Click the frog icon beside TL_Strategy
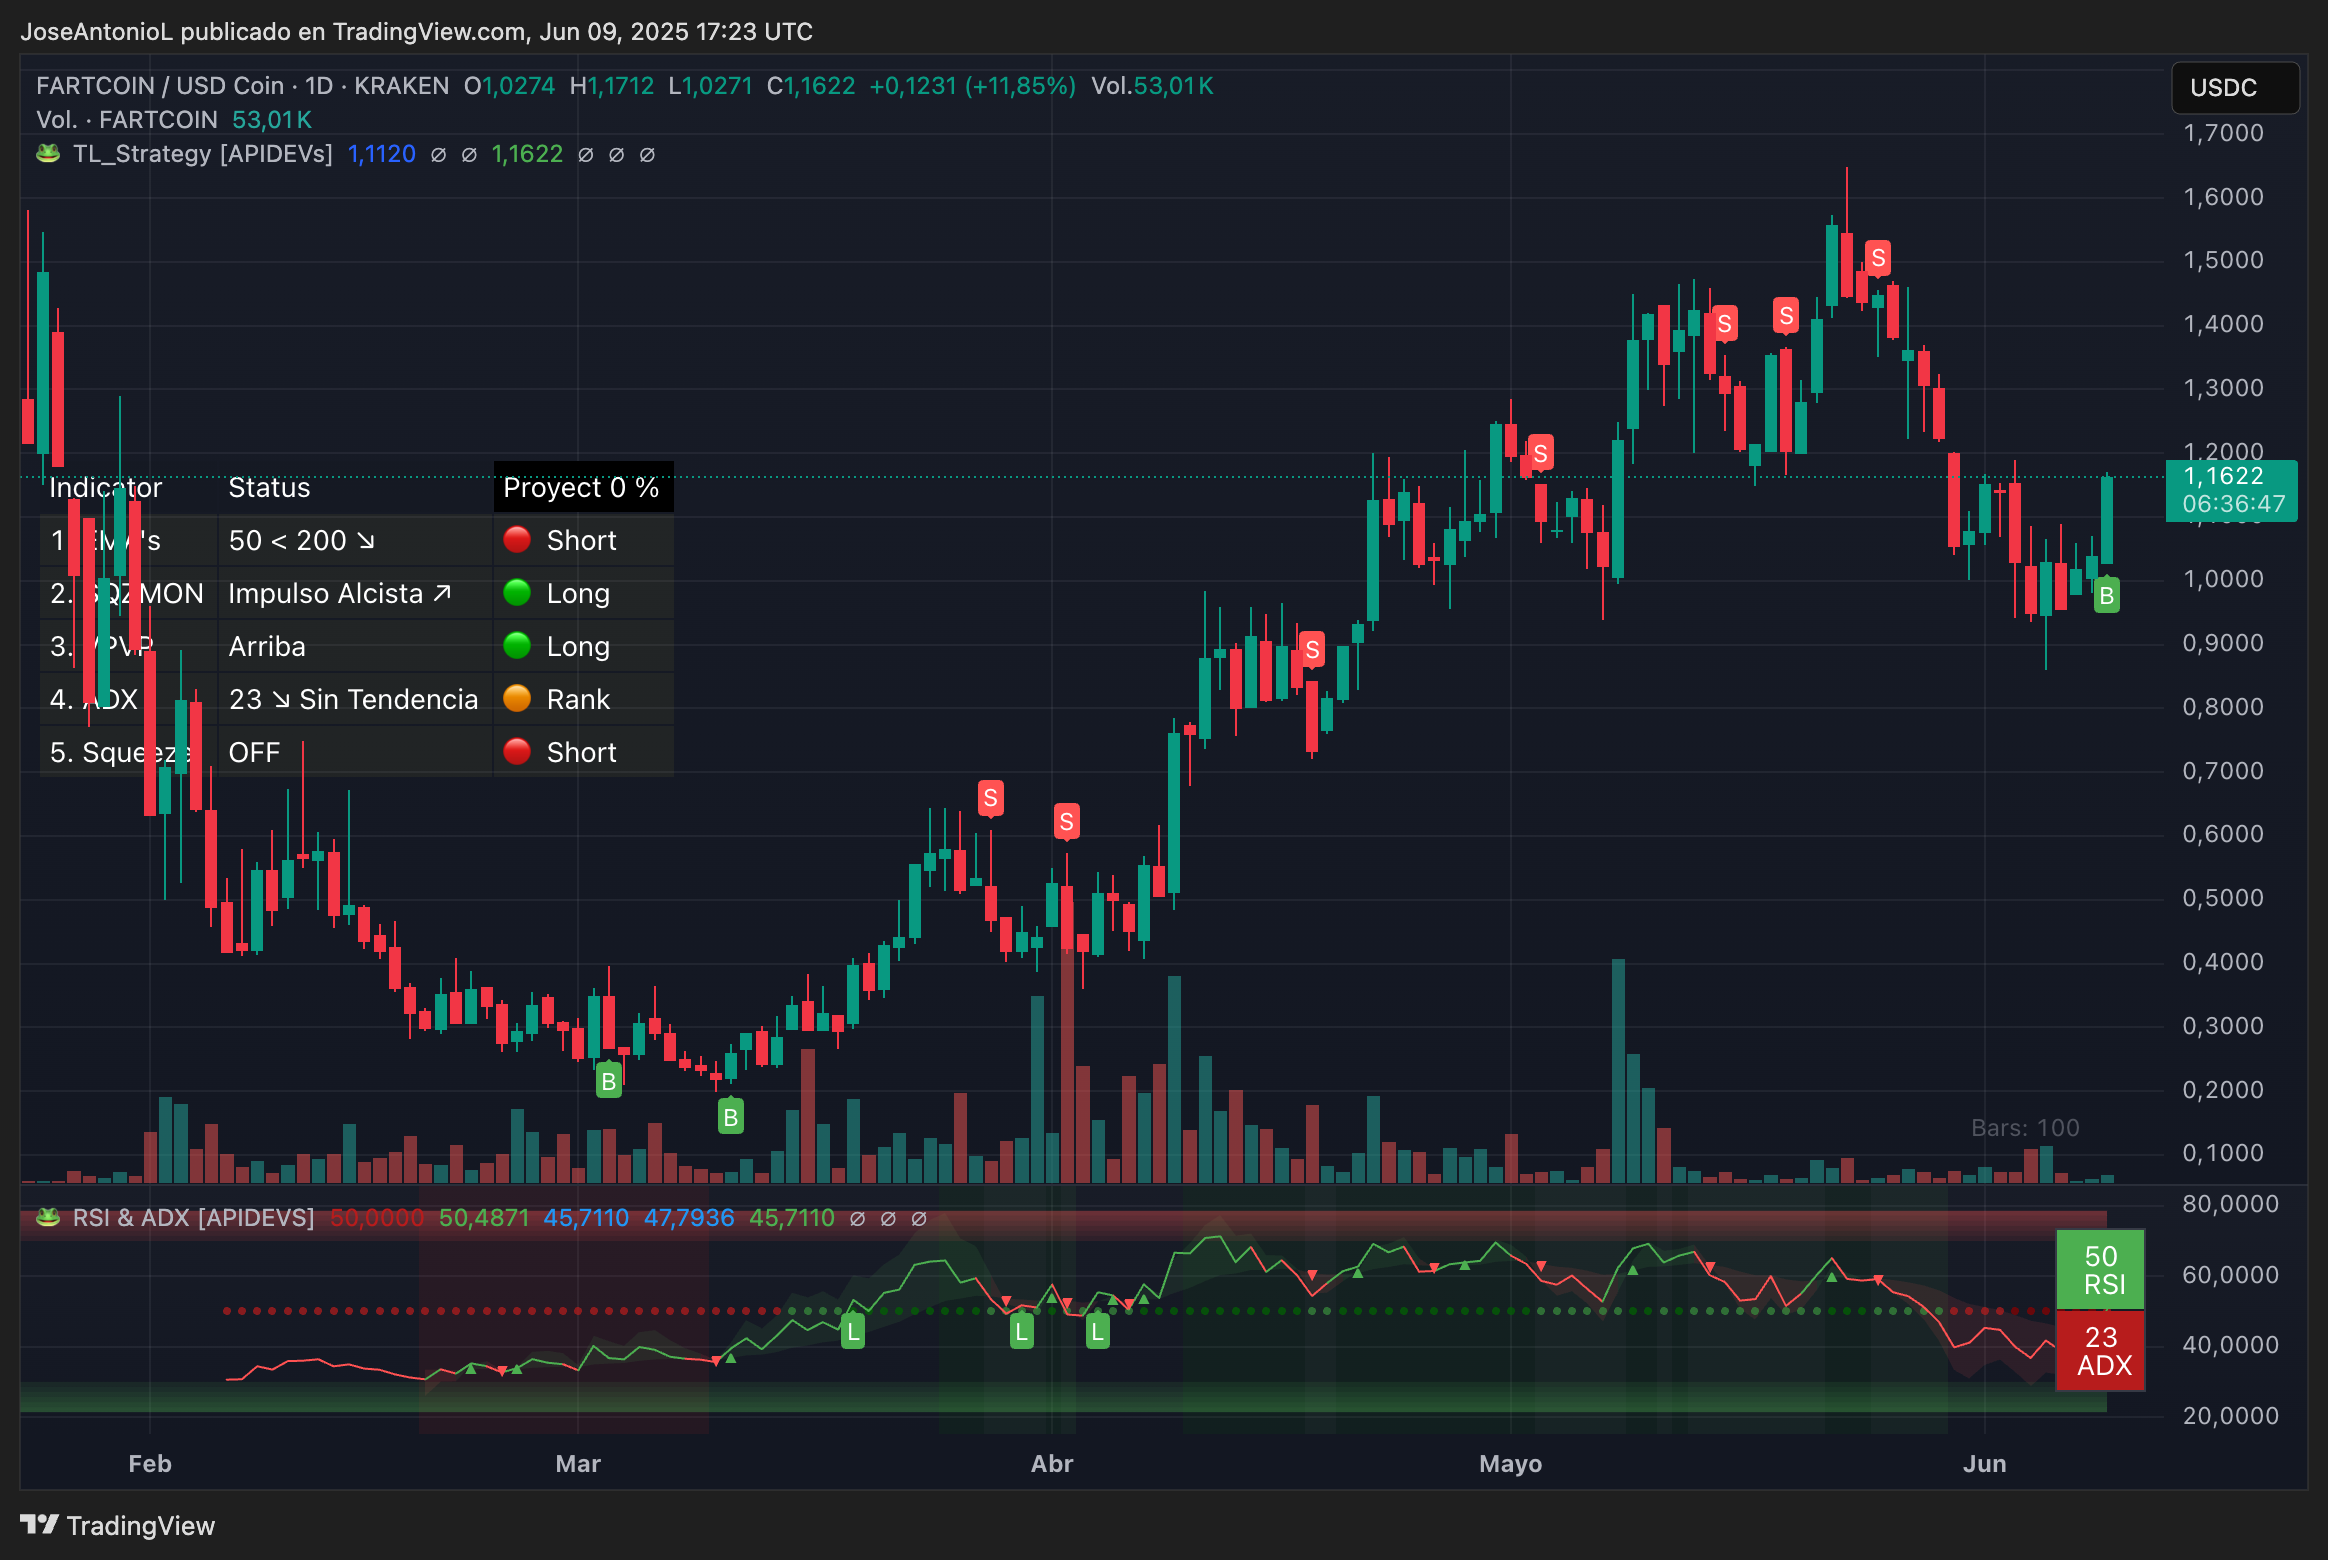The image size is (2328, 1560). pos(48,154)
